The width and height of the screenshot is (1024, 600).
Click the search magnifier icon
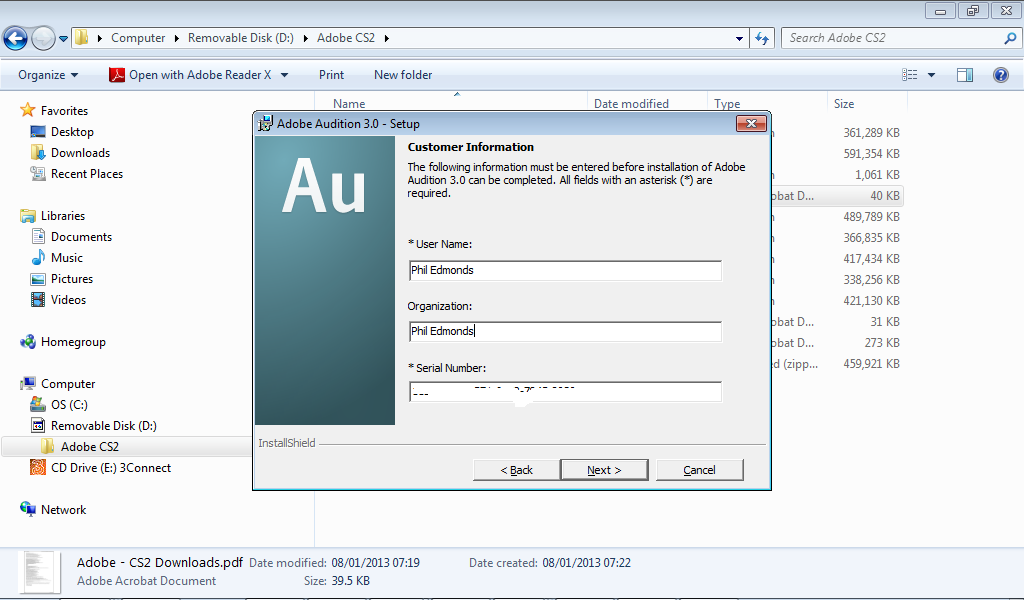click(x=1010, y=38)
